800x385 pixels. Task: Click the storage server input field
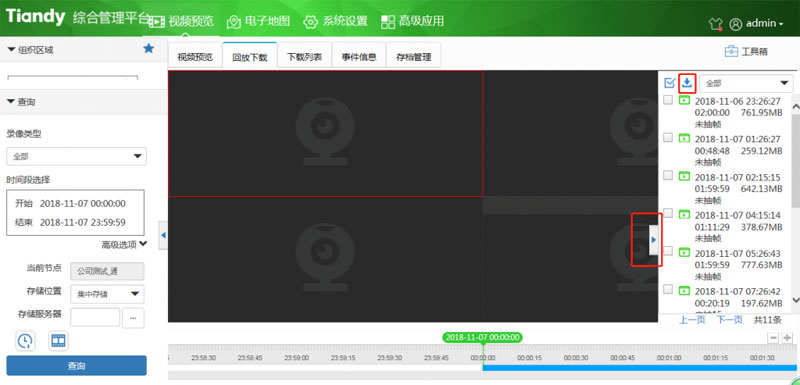pos(95,317)
